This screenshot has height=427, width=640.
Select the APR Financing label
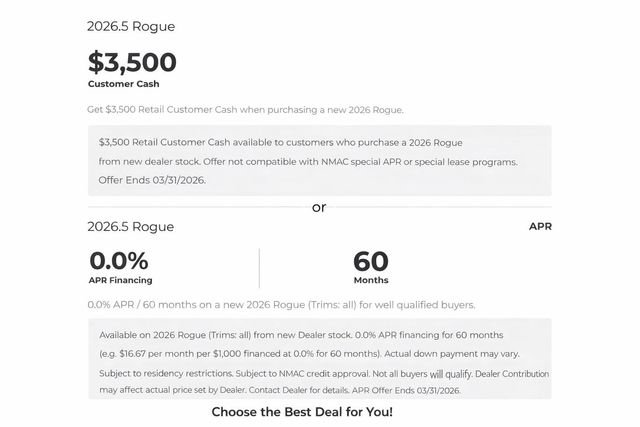point(121,281)
